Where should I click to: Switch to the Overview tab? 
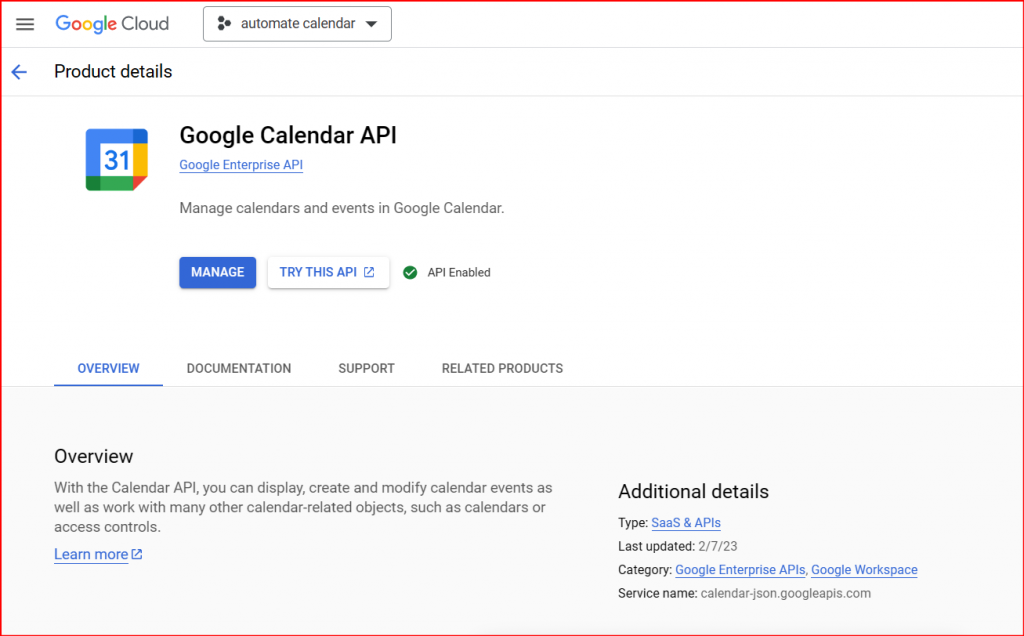108,368
